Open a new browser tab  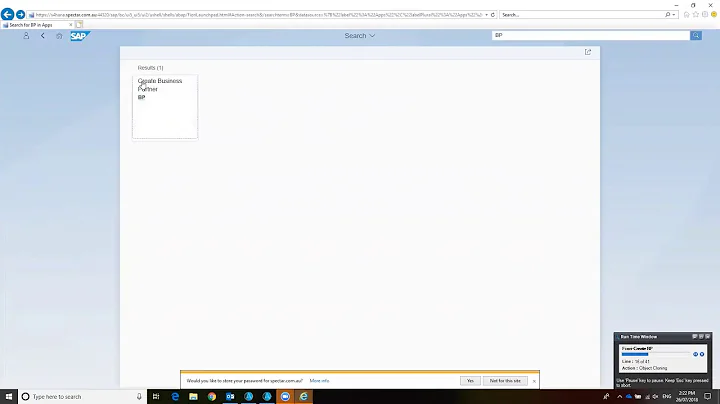tap(79, 25)
